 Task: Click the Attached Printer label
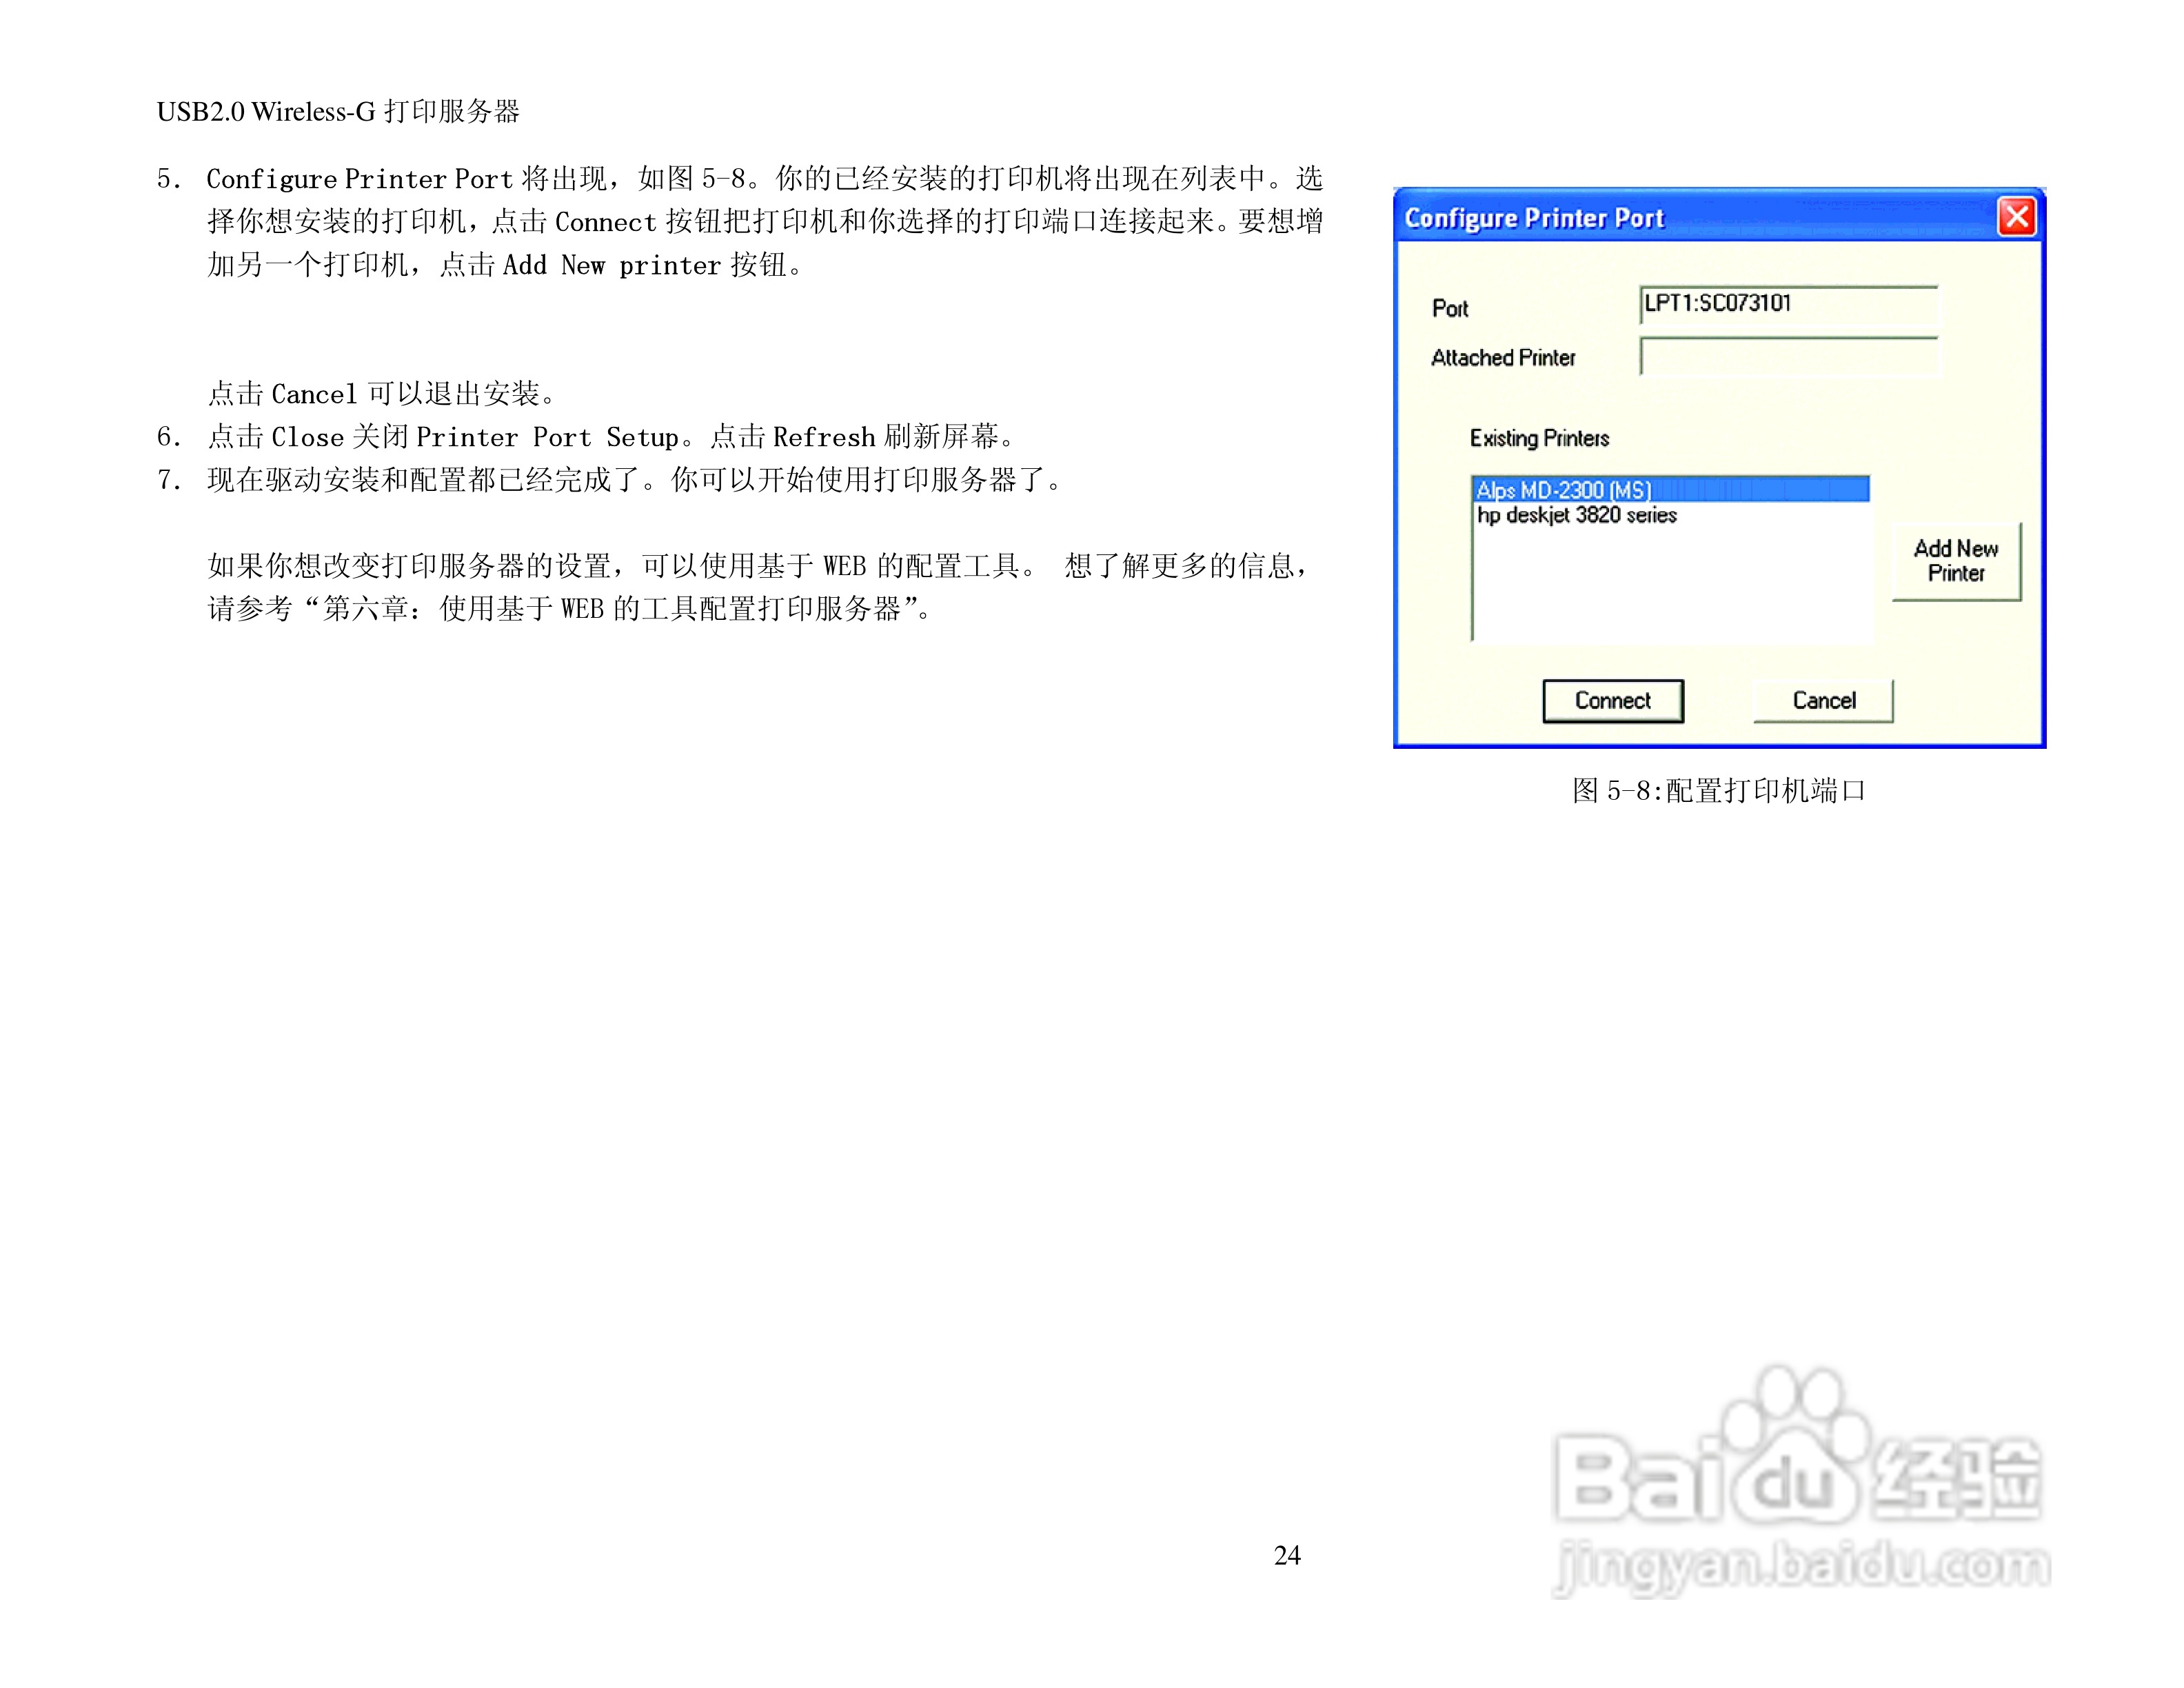[x=1504, y=358]
